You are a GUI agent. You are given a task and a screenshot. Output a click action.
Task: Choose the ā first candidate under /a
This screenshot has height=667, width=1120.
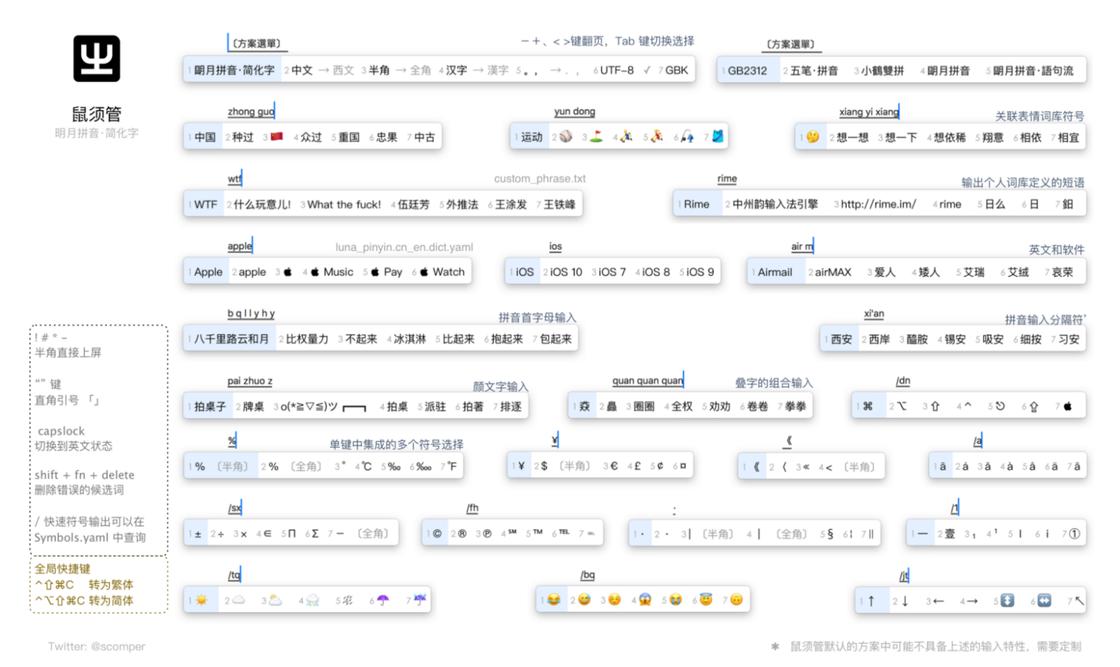coord(942,466)
